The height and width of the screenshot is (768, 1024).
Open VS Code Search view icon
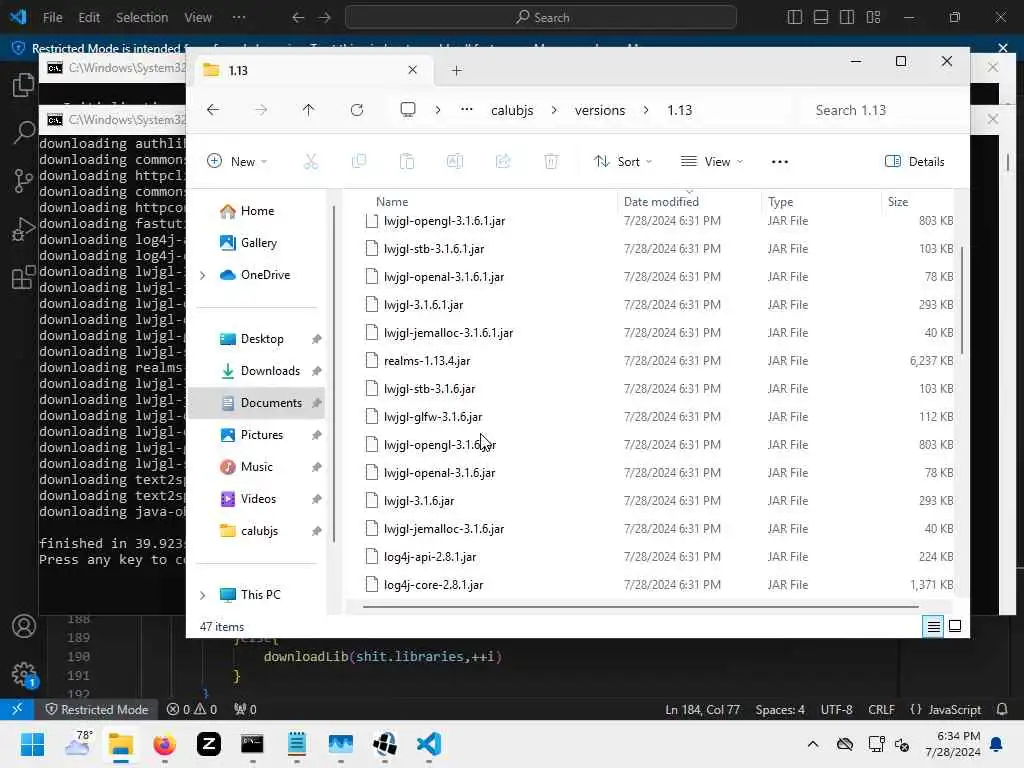pos(24,133)
